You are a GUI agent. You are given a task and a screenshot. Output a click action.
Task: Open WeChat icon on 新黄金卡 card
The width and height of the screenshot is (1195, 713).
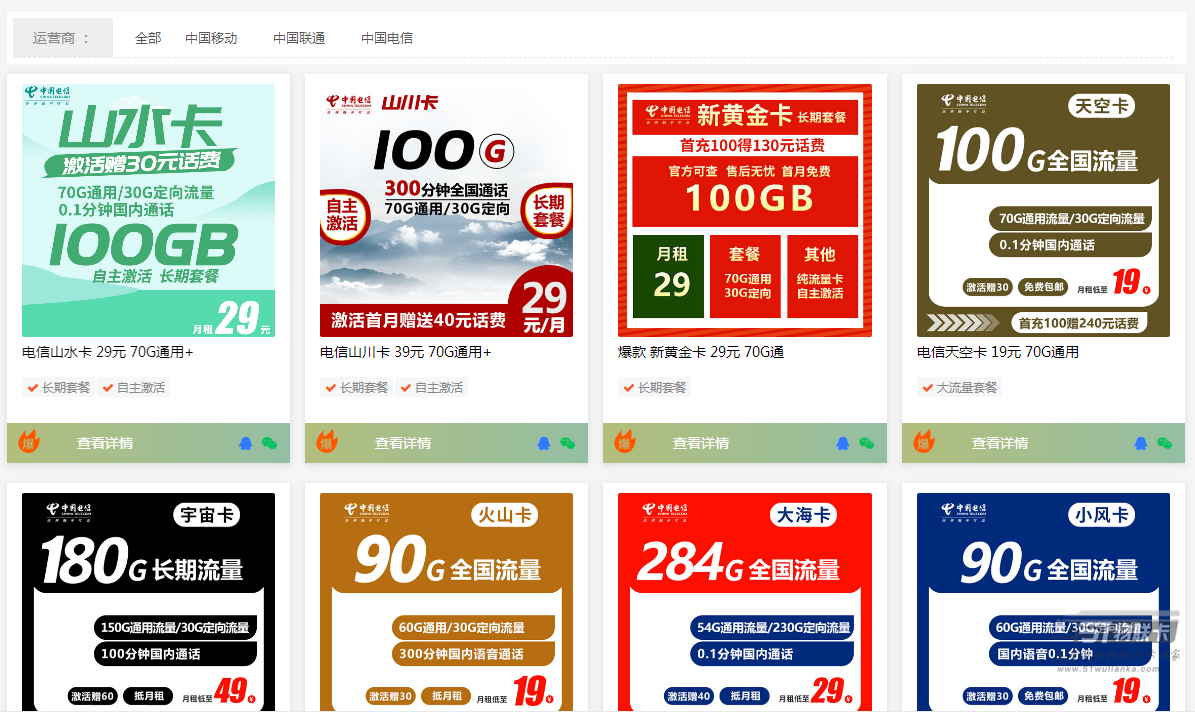tap(866, 443)
